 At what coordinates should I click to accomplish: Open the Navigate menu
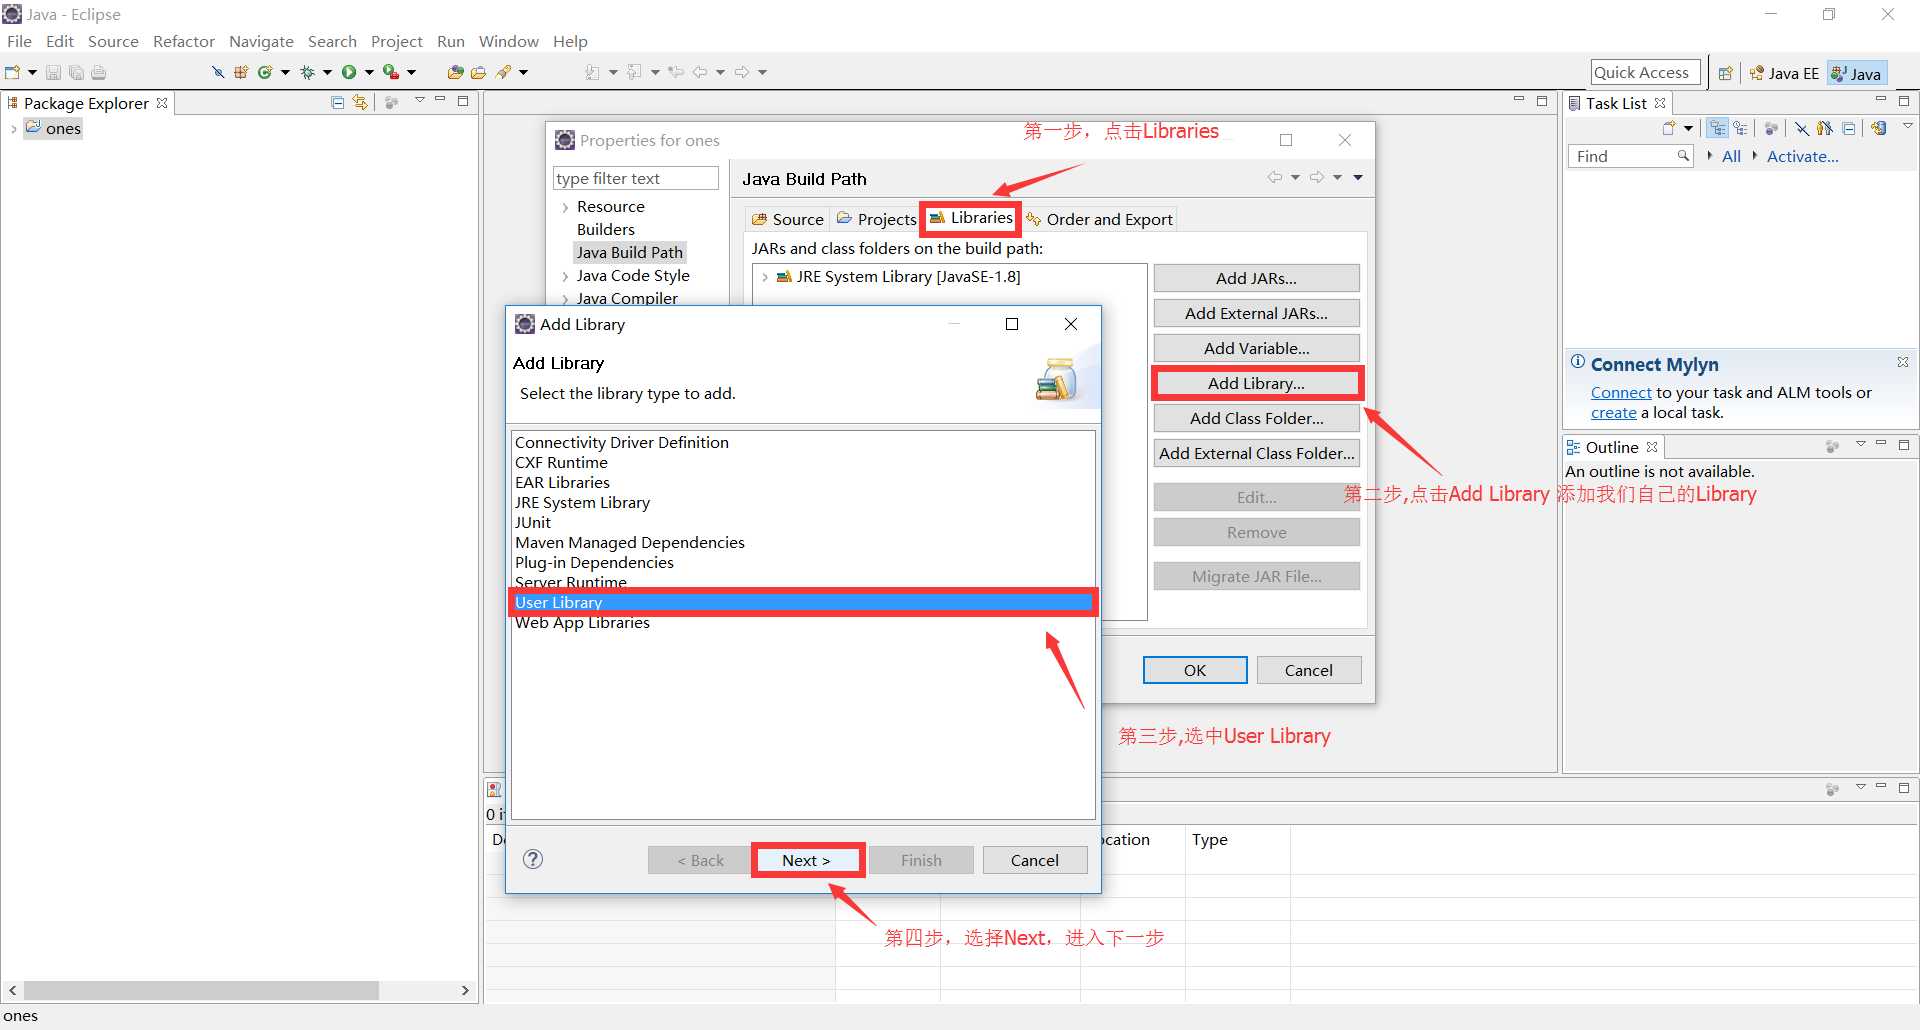261,41
